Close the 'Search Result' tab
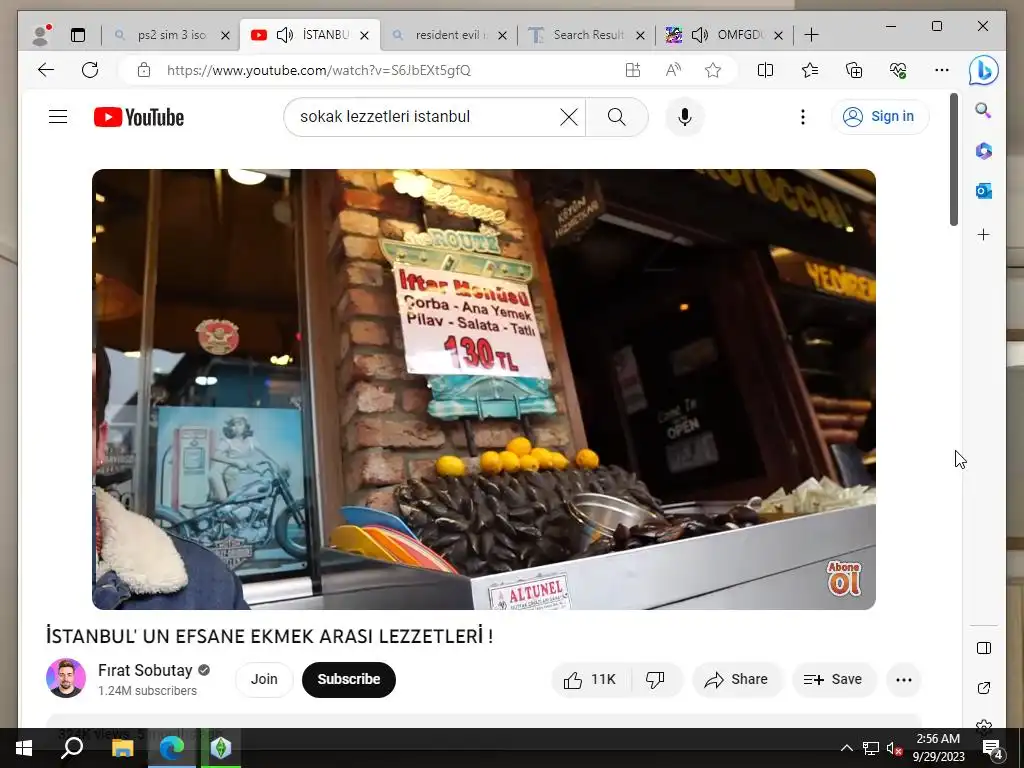The width and height of the screenshot is (1024, 768). point(641,35)
